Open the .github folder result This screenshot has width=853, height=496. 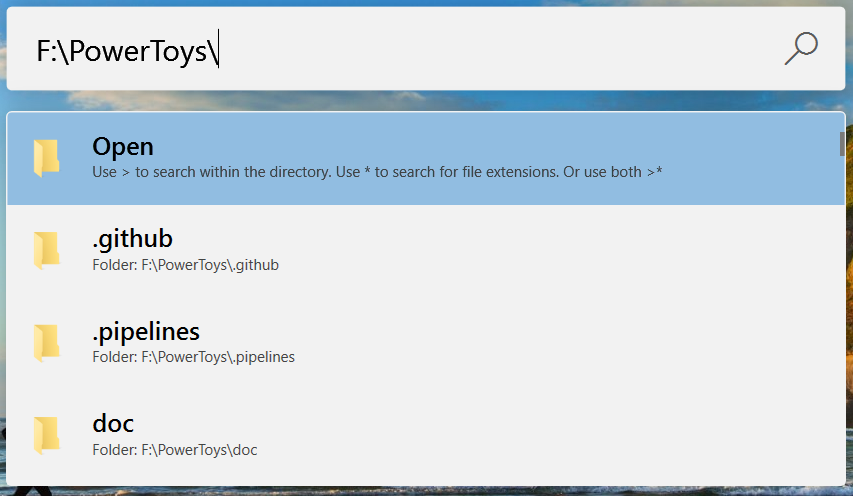pyautogui.click(x=132, y=238)
